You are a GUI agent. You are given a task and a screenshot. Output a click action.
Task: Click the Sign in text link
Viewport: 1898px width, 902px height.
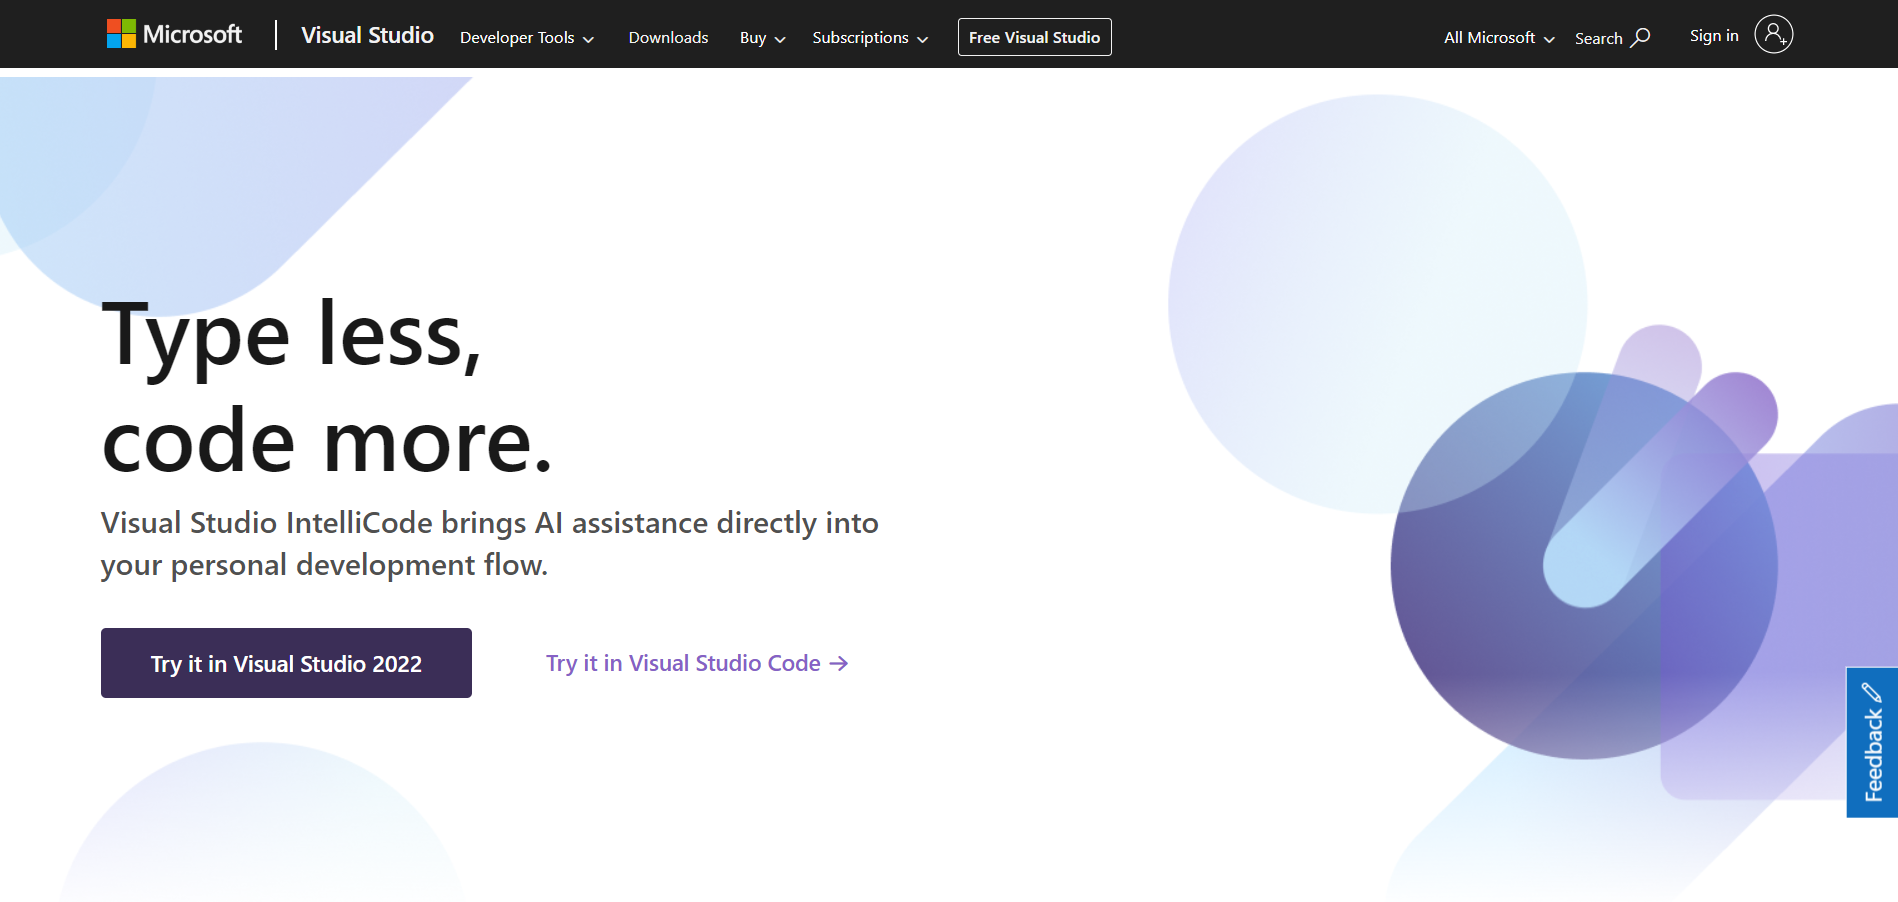pyautogui.click(x=1713, y=36)
